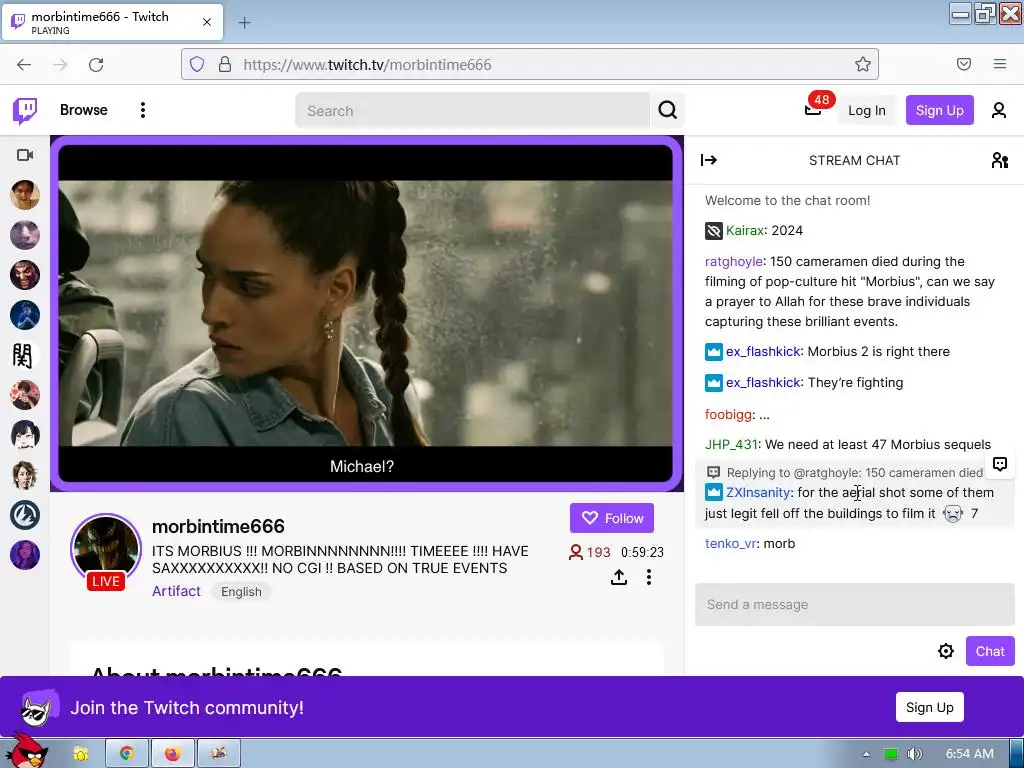Open the Angry Birds start button on taskbar
The width and height of the screenshot is (1024, 768).
(29, 752)
